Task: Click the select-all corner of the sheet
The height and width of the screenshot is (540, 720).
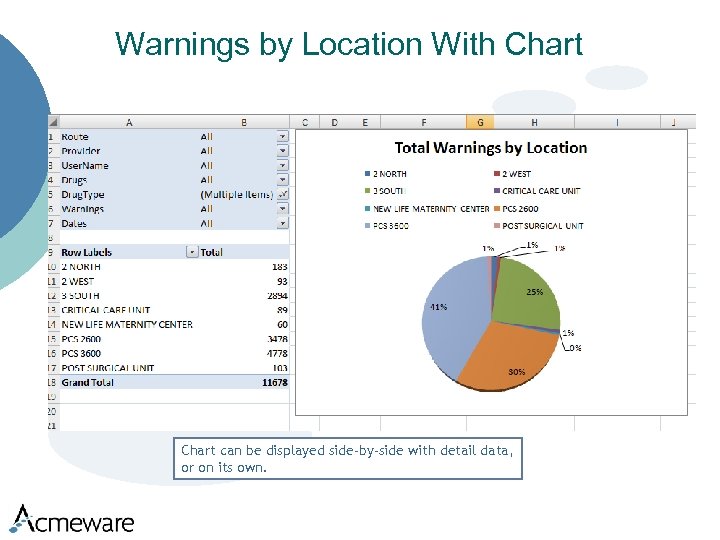Action: 54,122
